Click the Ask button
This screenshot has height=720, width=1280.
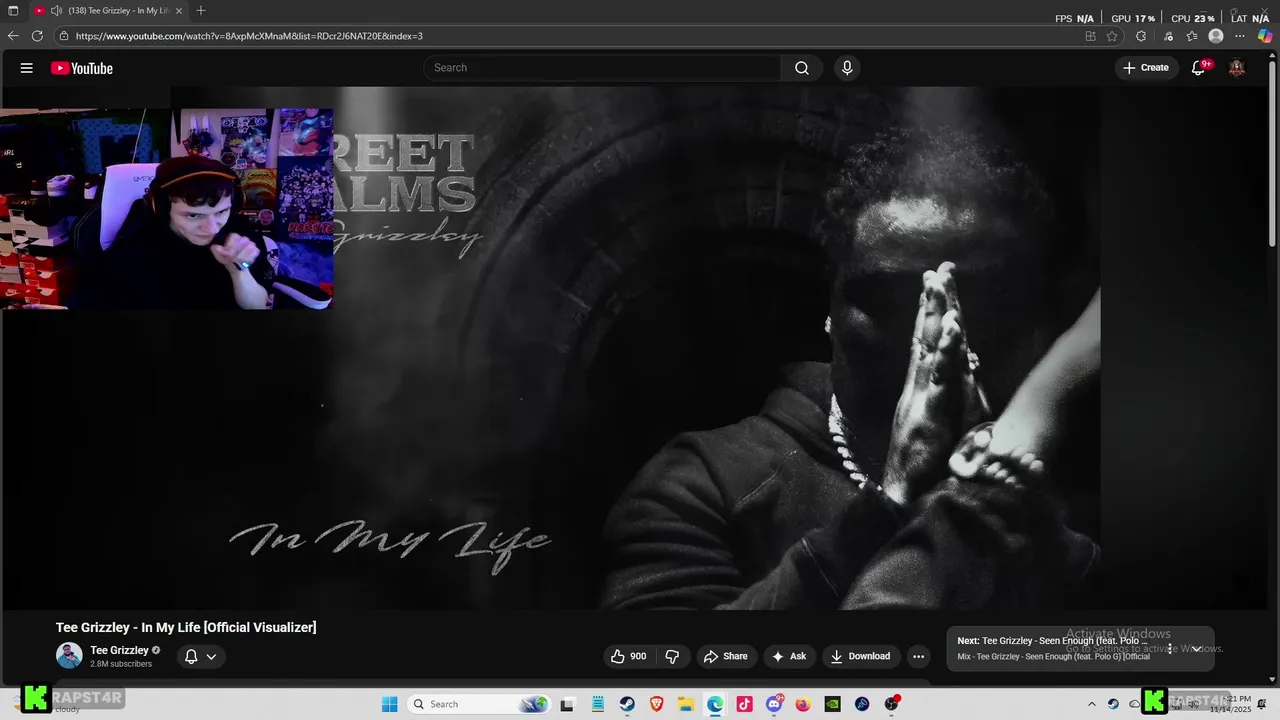tap(789, 657)
